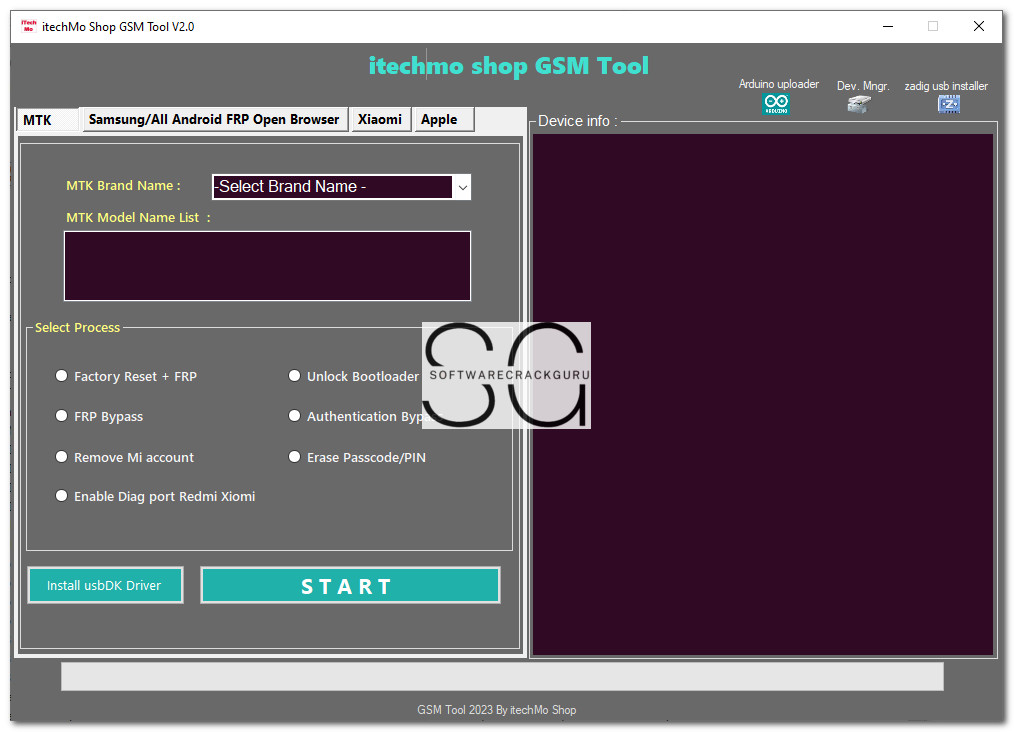Screen dimensions: 1014x732
Task: Click the itechMo app icon in title bar
Action: [x=28, y=27]
